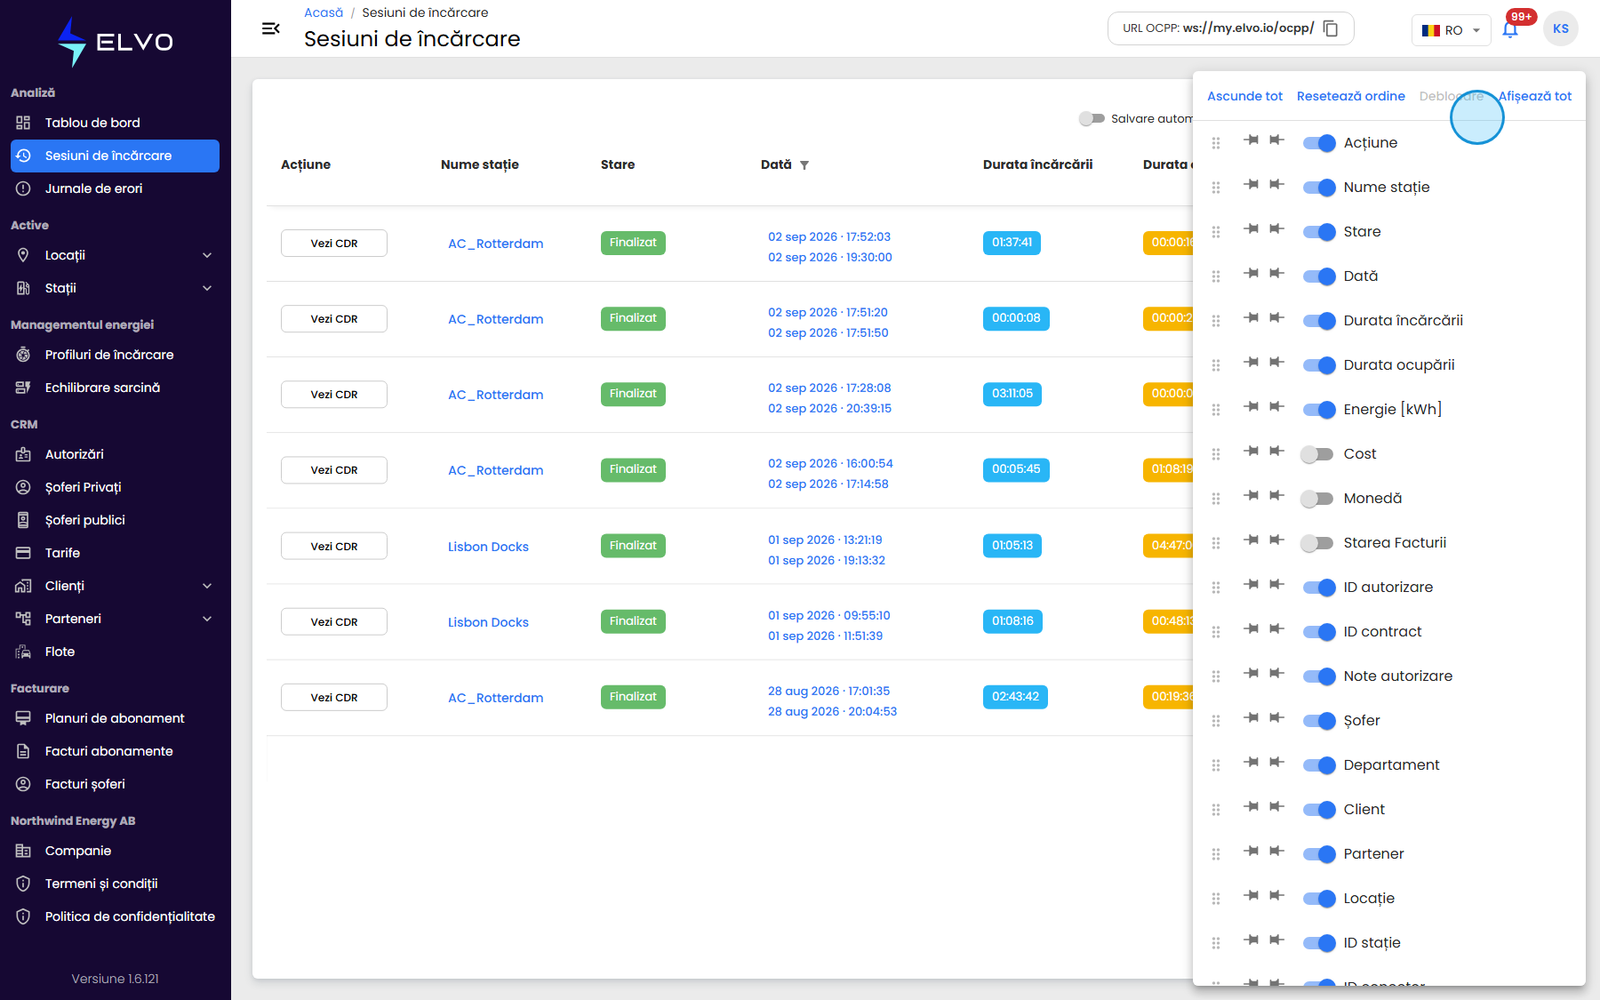Viewport: 1600px width, 1000px height.
Task: Pin Partener column to the left
Action: pyautogui.click(x=1251, y=851)
